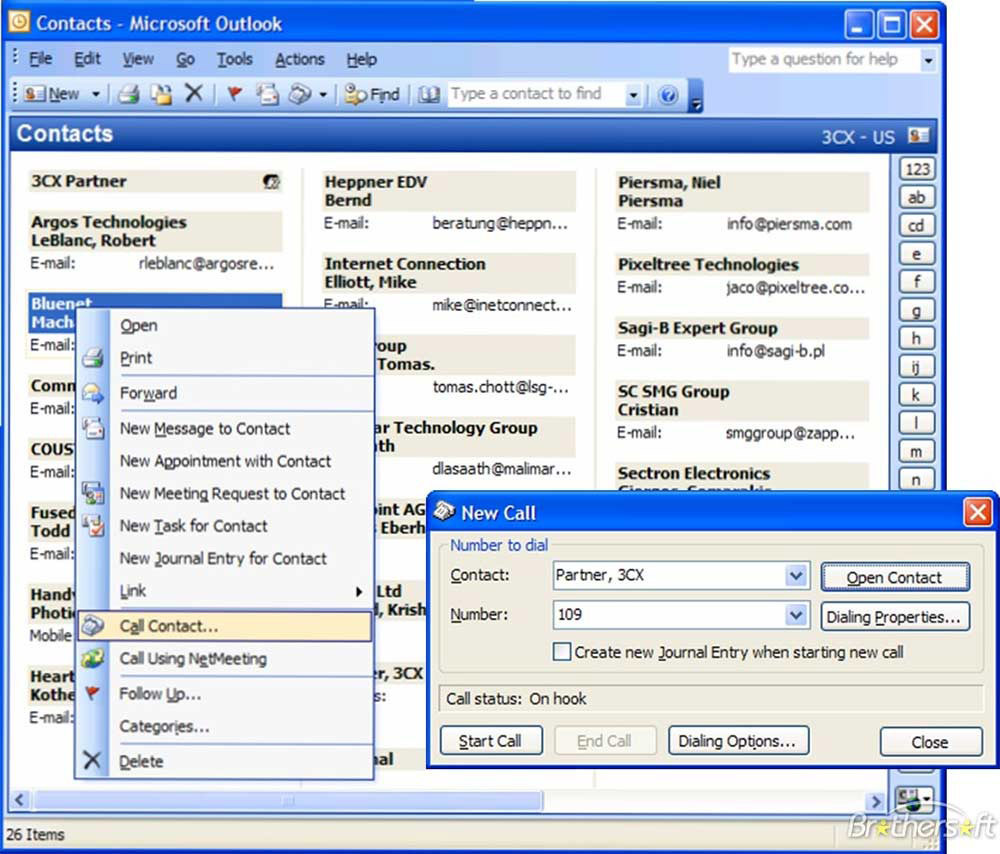1000x854 pixels.
Task: Enable Create new Journal Entry checkbox
Action: point(561,652)
